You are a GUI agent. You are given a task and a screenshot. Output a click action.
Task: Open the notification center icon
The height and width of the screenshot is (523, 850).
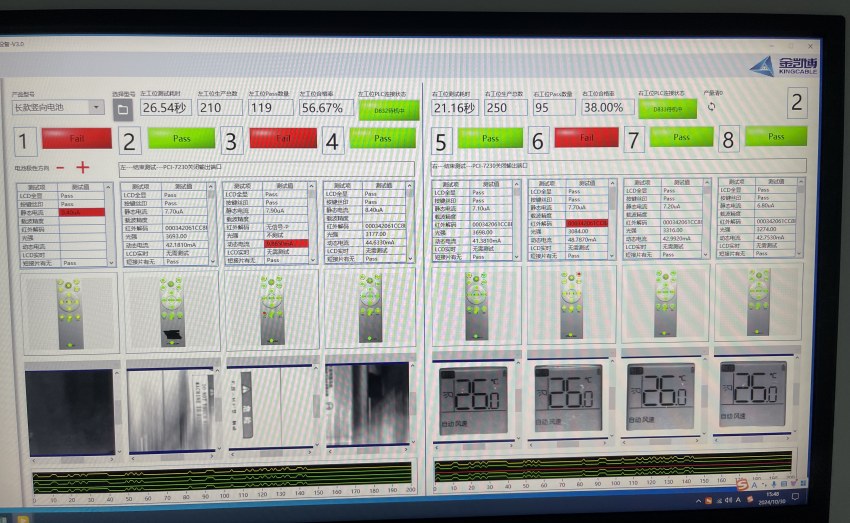coord(795,496)
